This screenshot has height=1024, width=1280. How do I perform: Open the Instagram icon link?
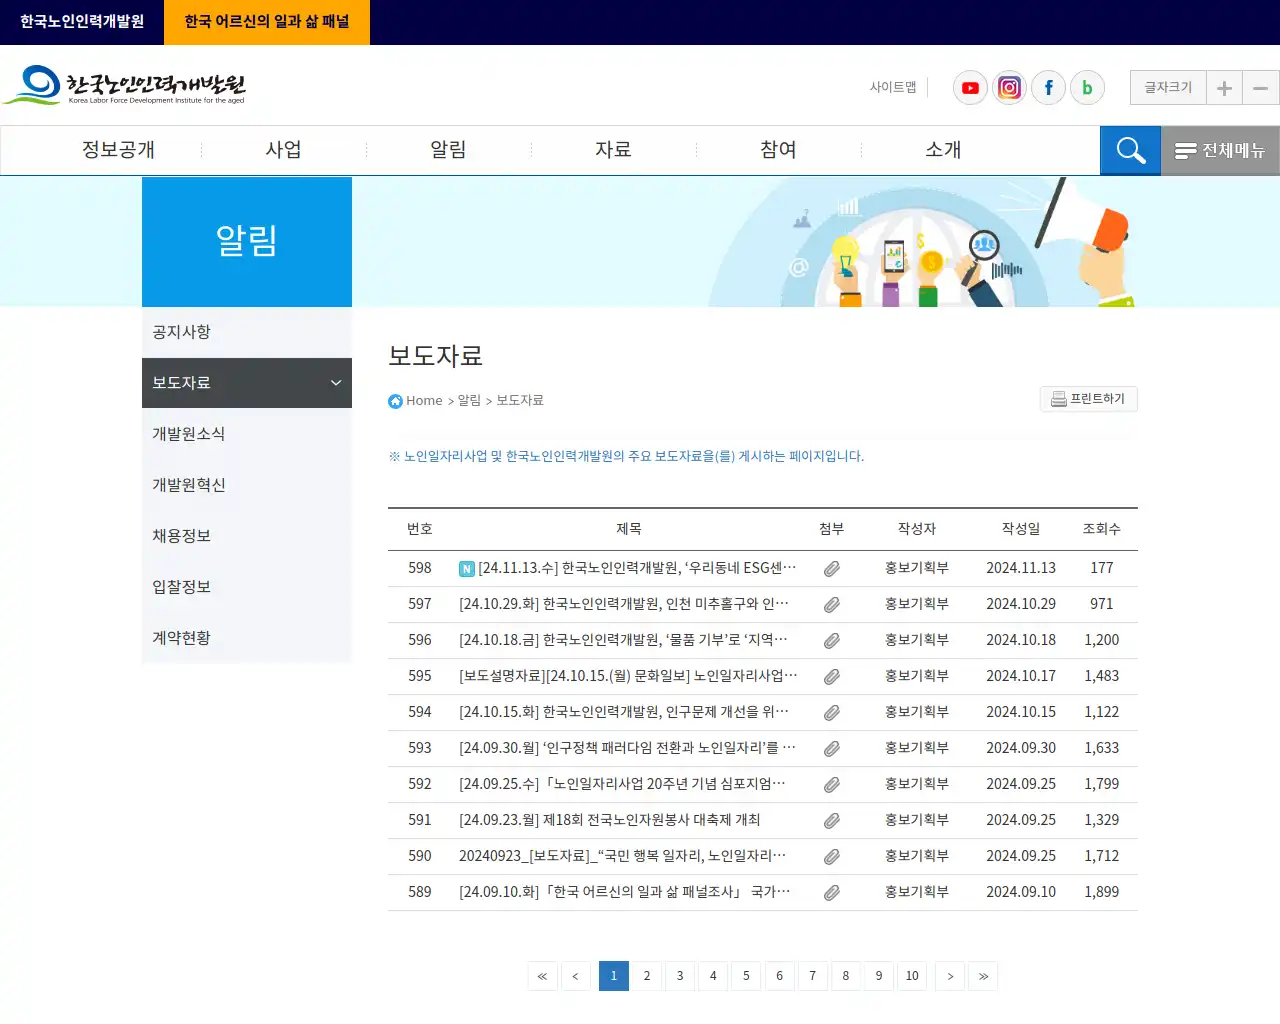tap(1009, 88)
